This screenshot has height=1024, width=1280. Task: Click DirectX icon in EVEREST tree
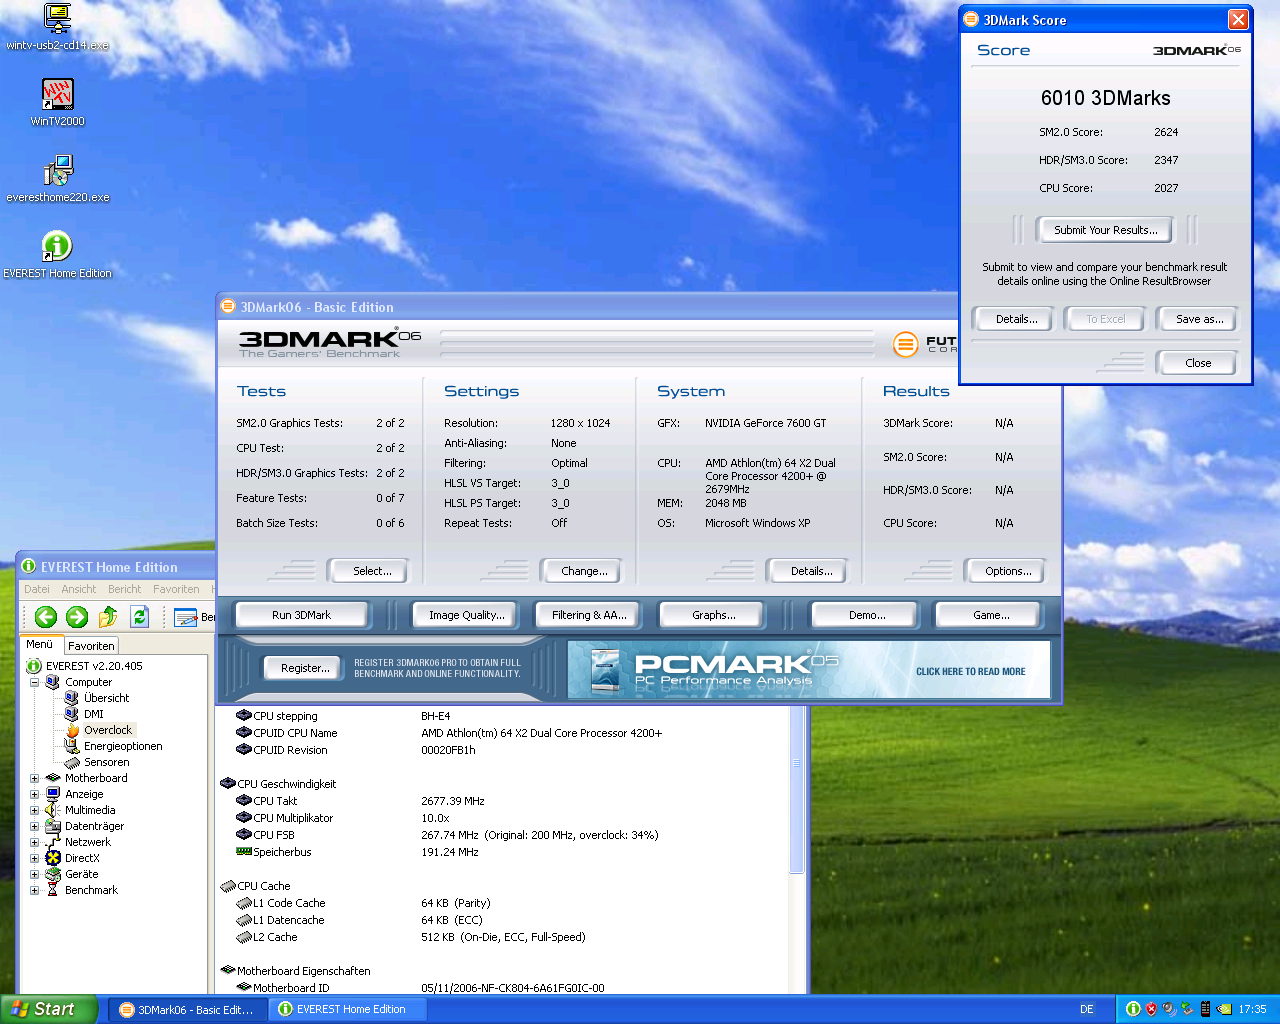point(53,858)
